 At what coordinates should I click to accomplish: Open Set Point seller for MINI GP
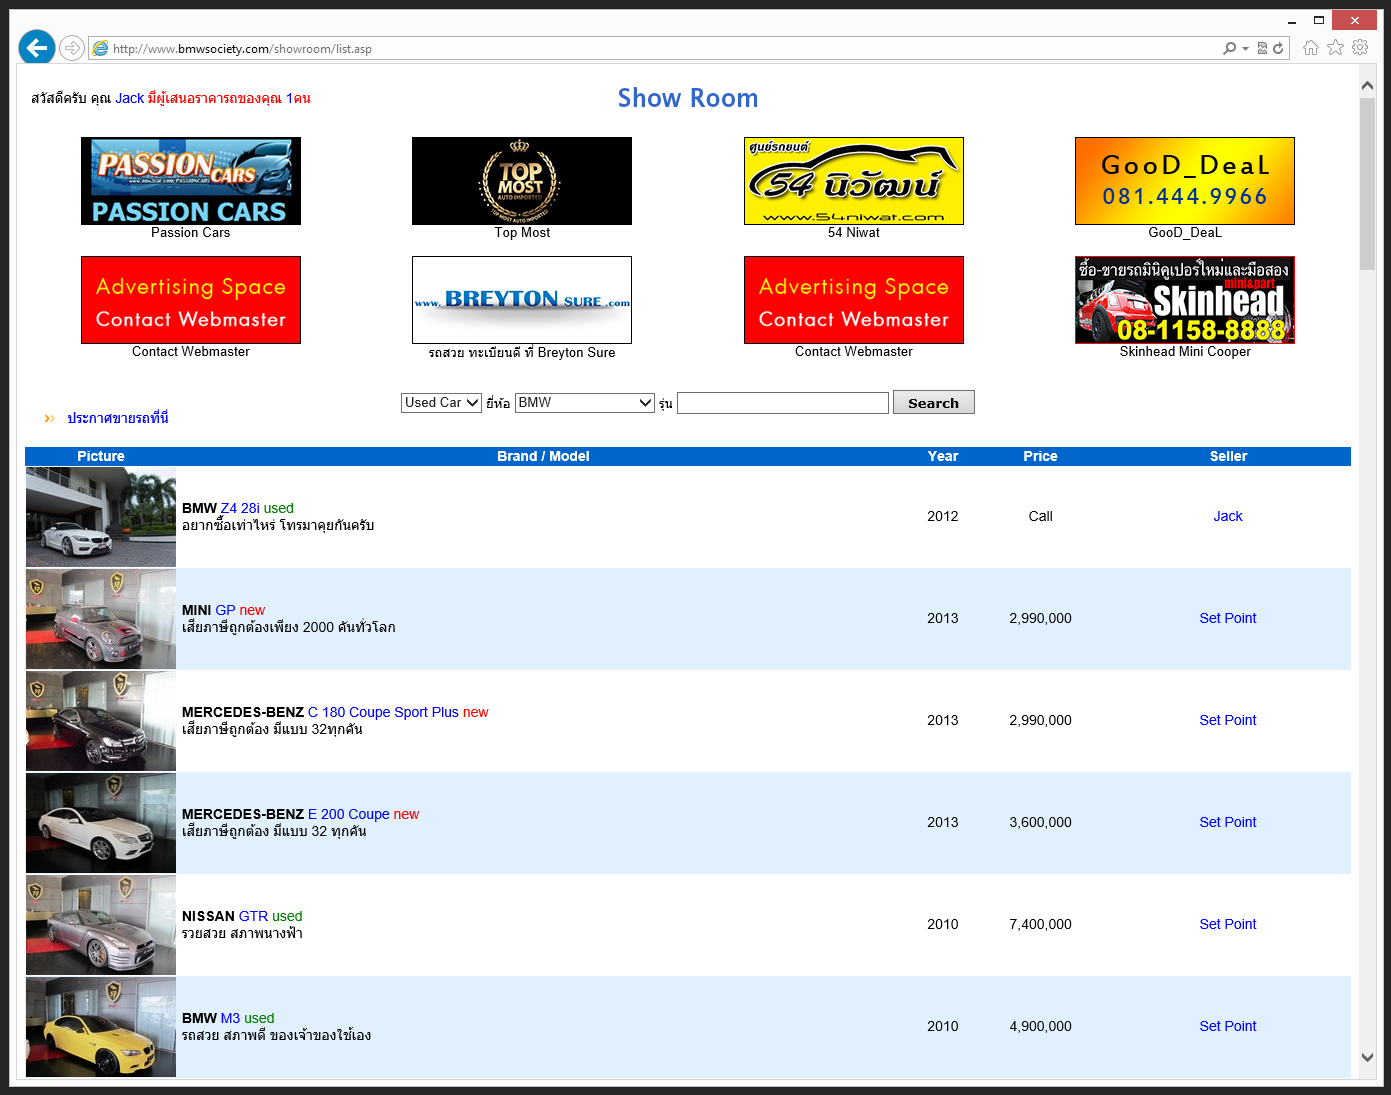(x=1228, y=618)
